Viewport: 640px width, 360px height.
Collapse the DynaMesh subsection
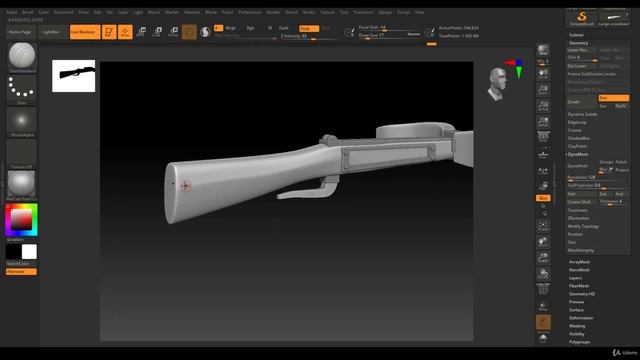pos(578,154)
